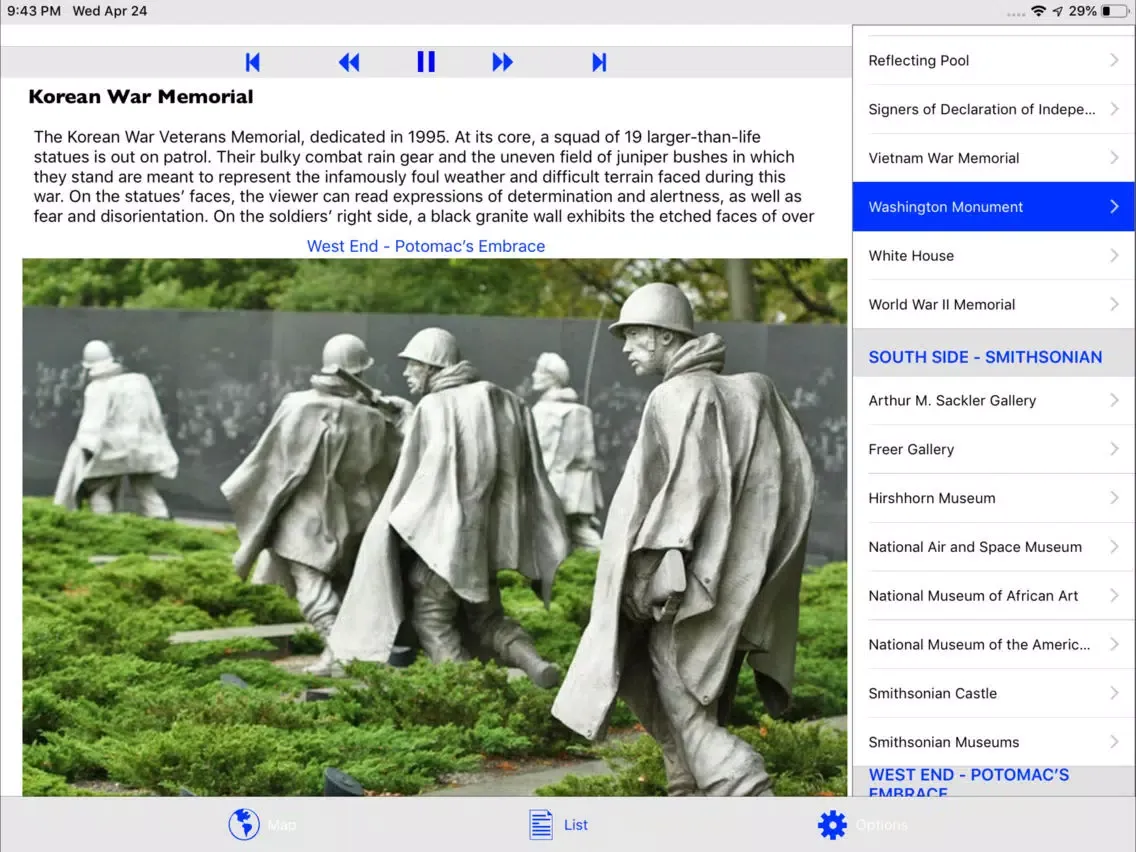Select National Museum of African Art row
Image resolution: width=1136 pixels, height=852 pixels.
[994, 596]
